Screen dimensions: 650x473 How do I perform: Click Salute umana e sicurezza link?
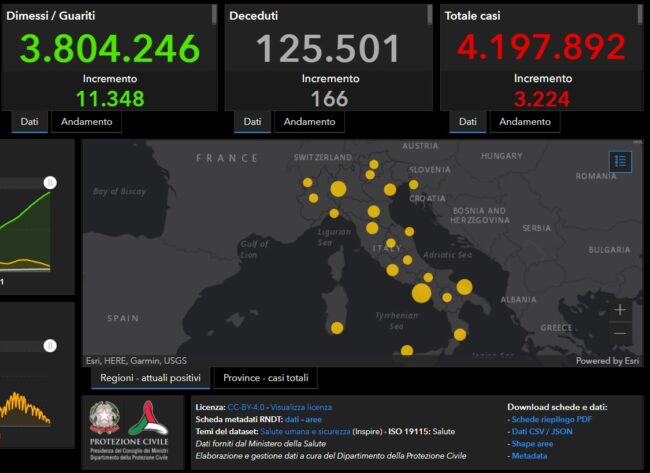[x=305, y=432]
